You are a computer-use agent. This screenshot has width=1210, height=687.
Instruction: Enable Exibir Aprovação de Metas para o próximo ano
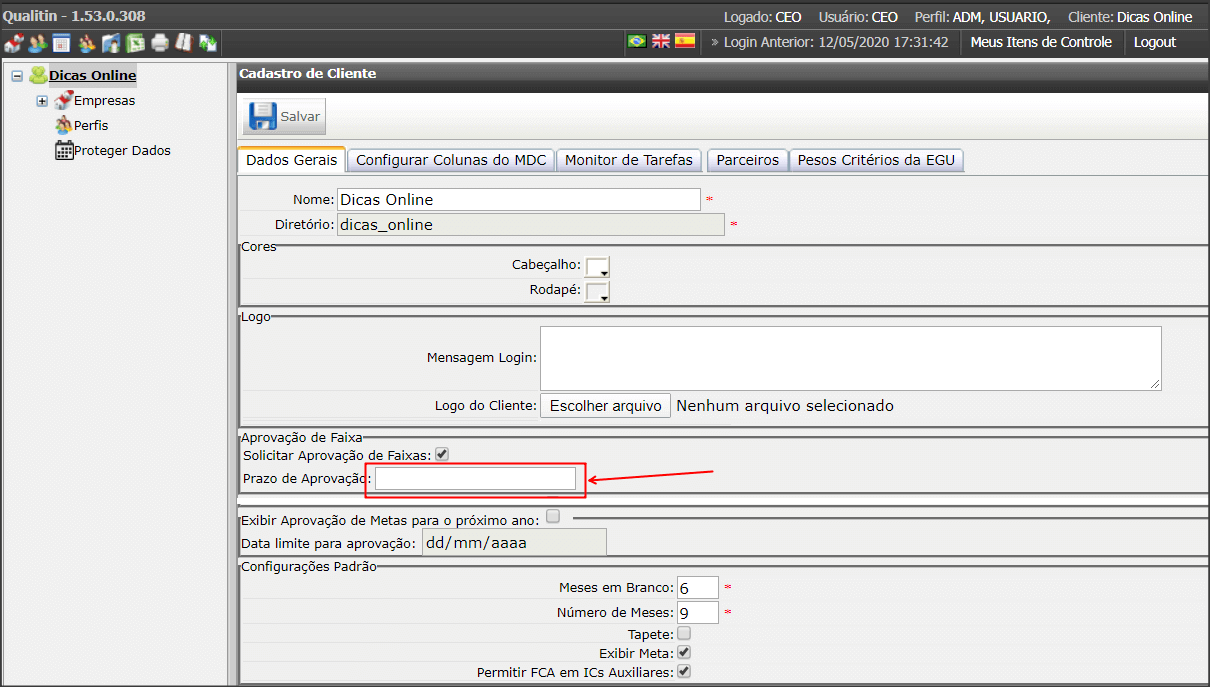click(553, 517)
